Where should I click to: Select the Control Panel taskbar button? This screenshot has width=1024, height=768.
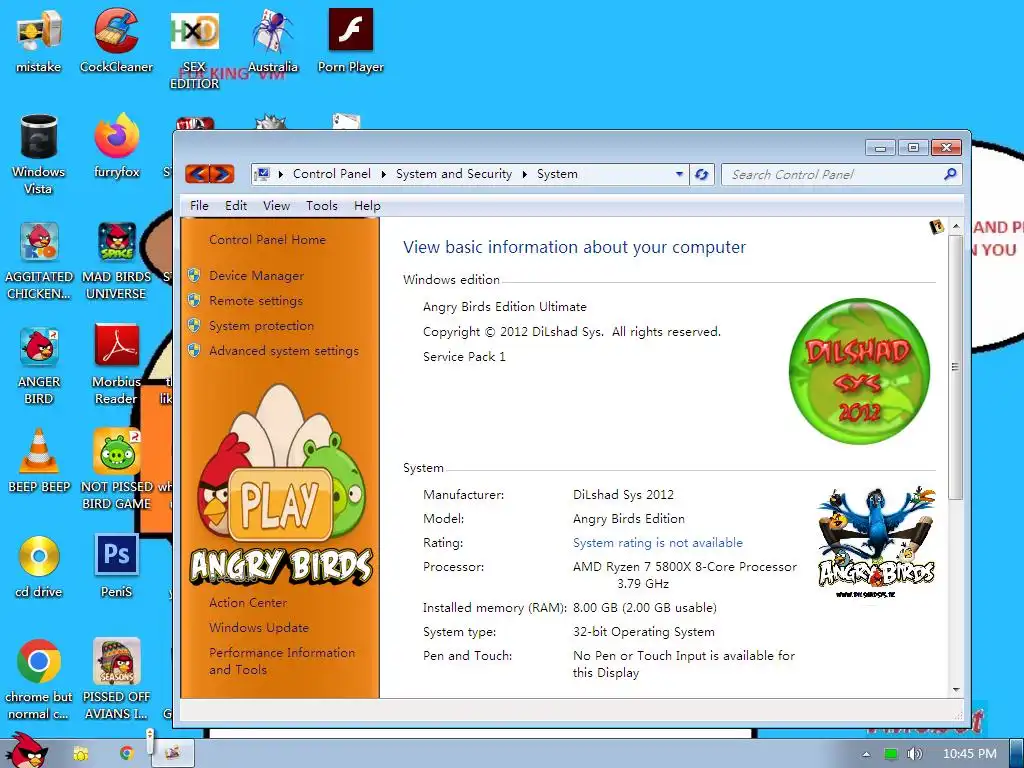173,753
